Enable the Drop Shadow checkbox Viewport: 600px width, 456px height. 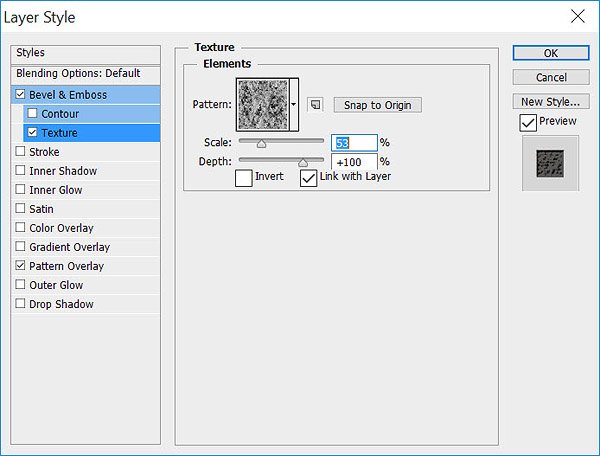coord(20,303)
